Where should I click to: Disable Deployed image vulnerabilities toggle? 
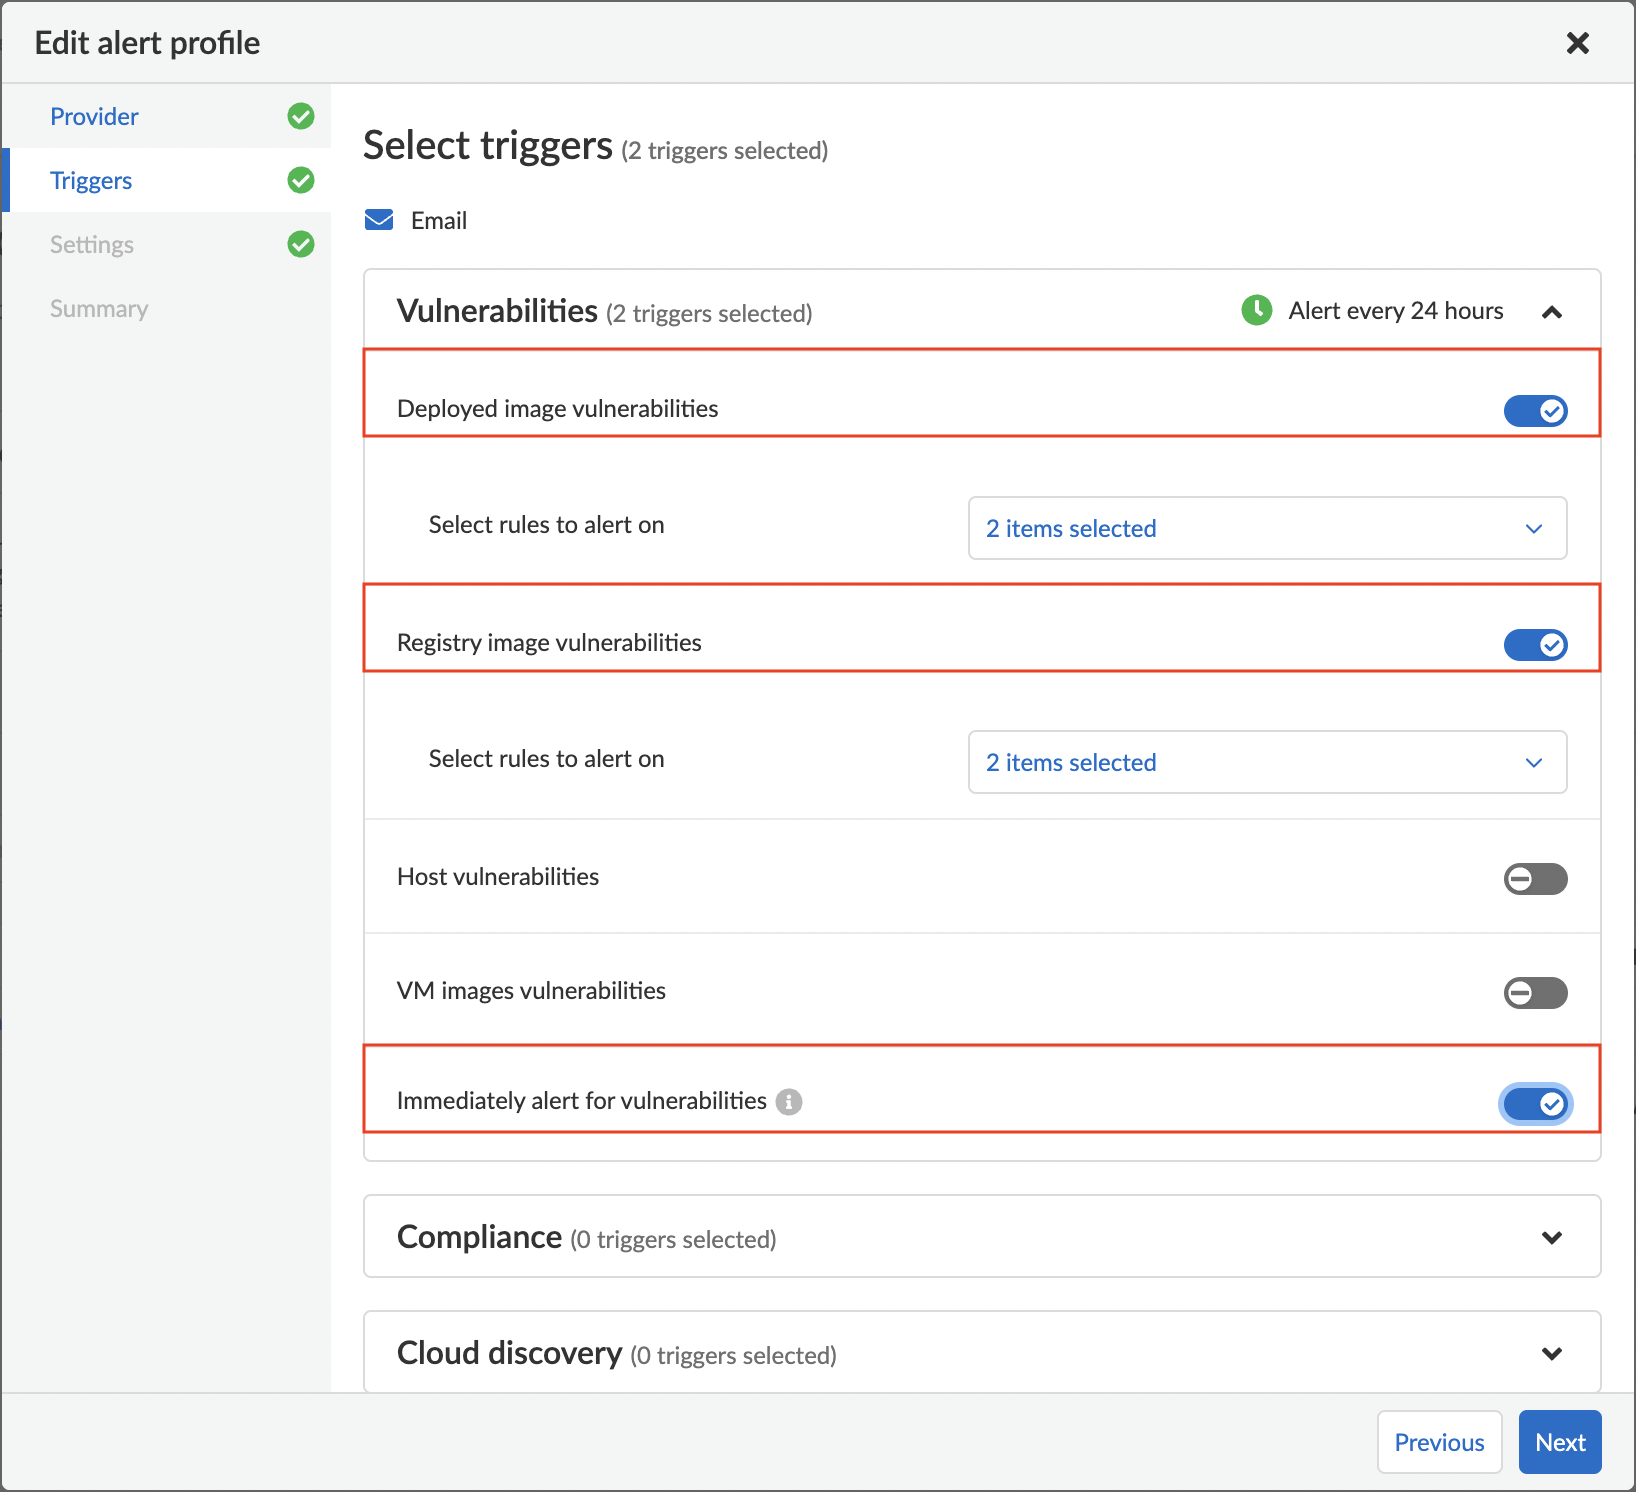tap(1535, 410)
